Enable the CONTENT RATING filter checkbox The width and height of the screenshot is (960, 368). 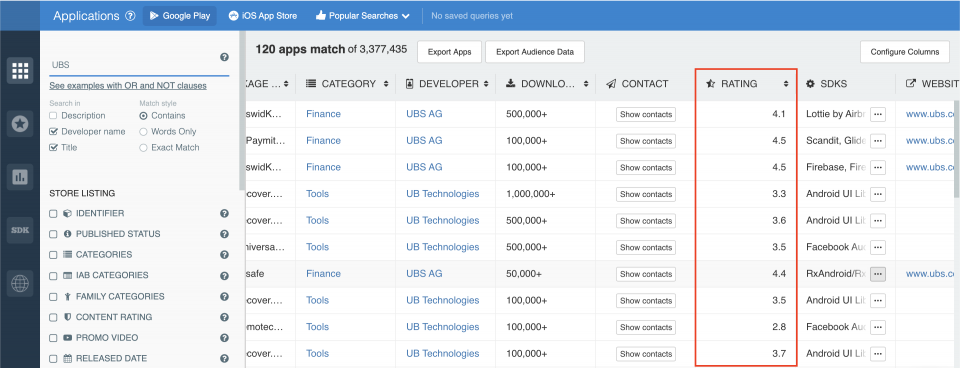click(53, 317)
